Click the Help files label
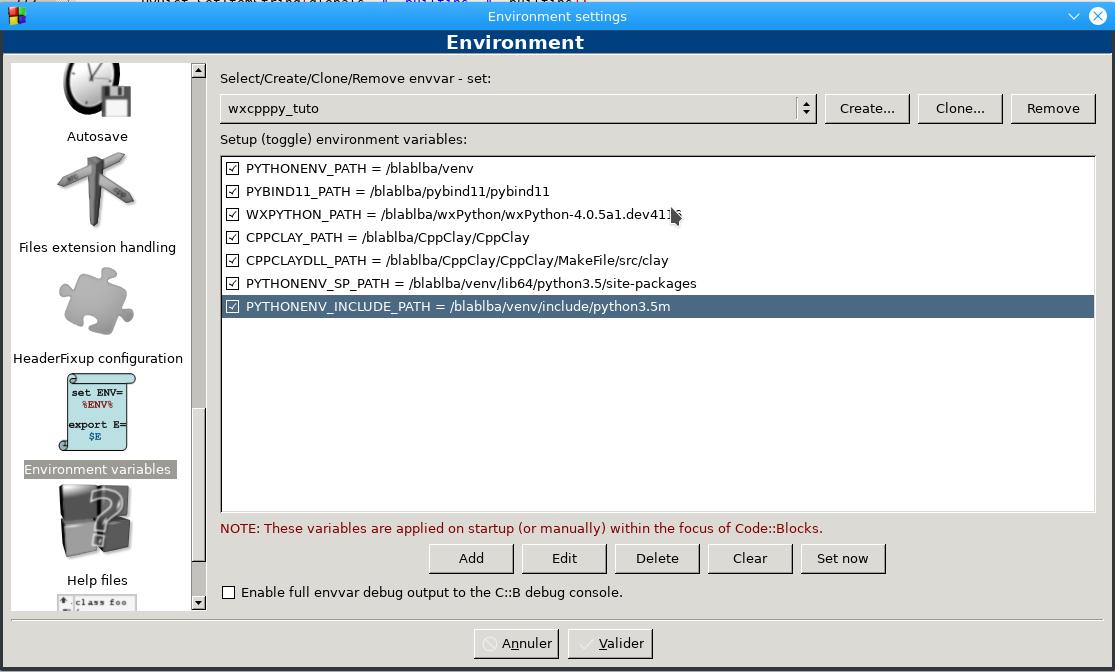The image size is (1115, 672). click(97, 580)
